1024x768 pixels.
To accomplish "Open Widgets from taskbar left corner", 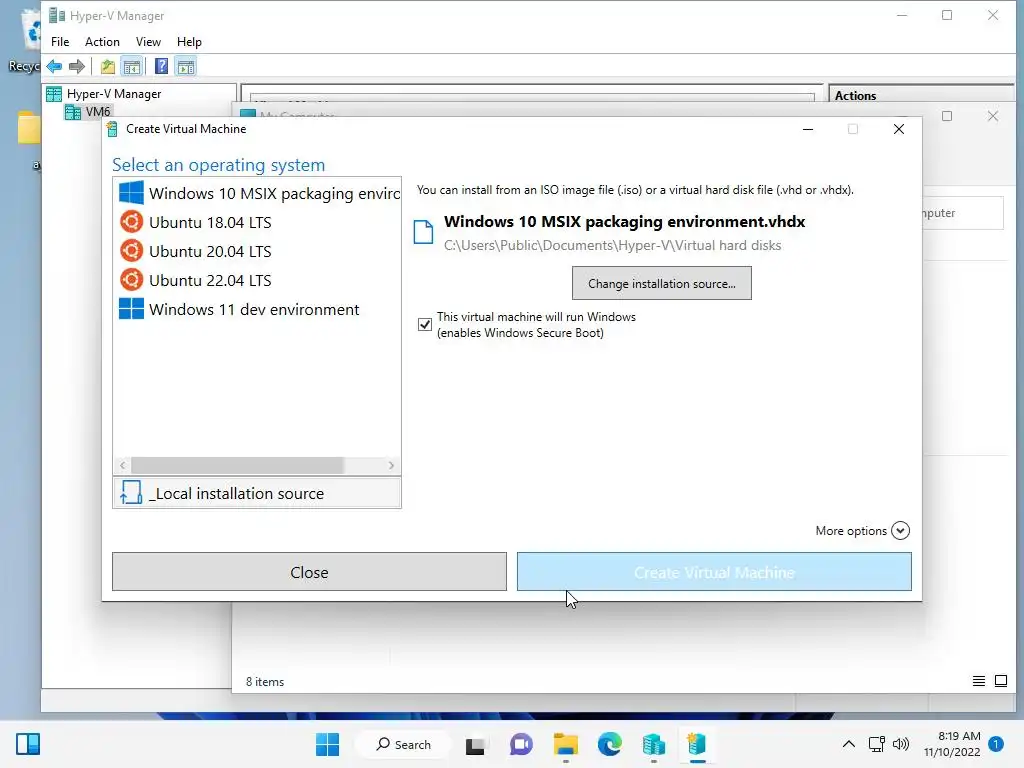I will coord(28,744).
